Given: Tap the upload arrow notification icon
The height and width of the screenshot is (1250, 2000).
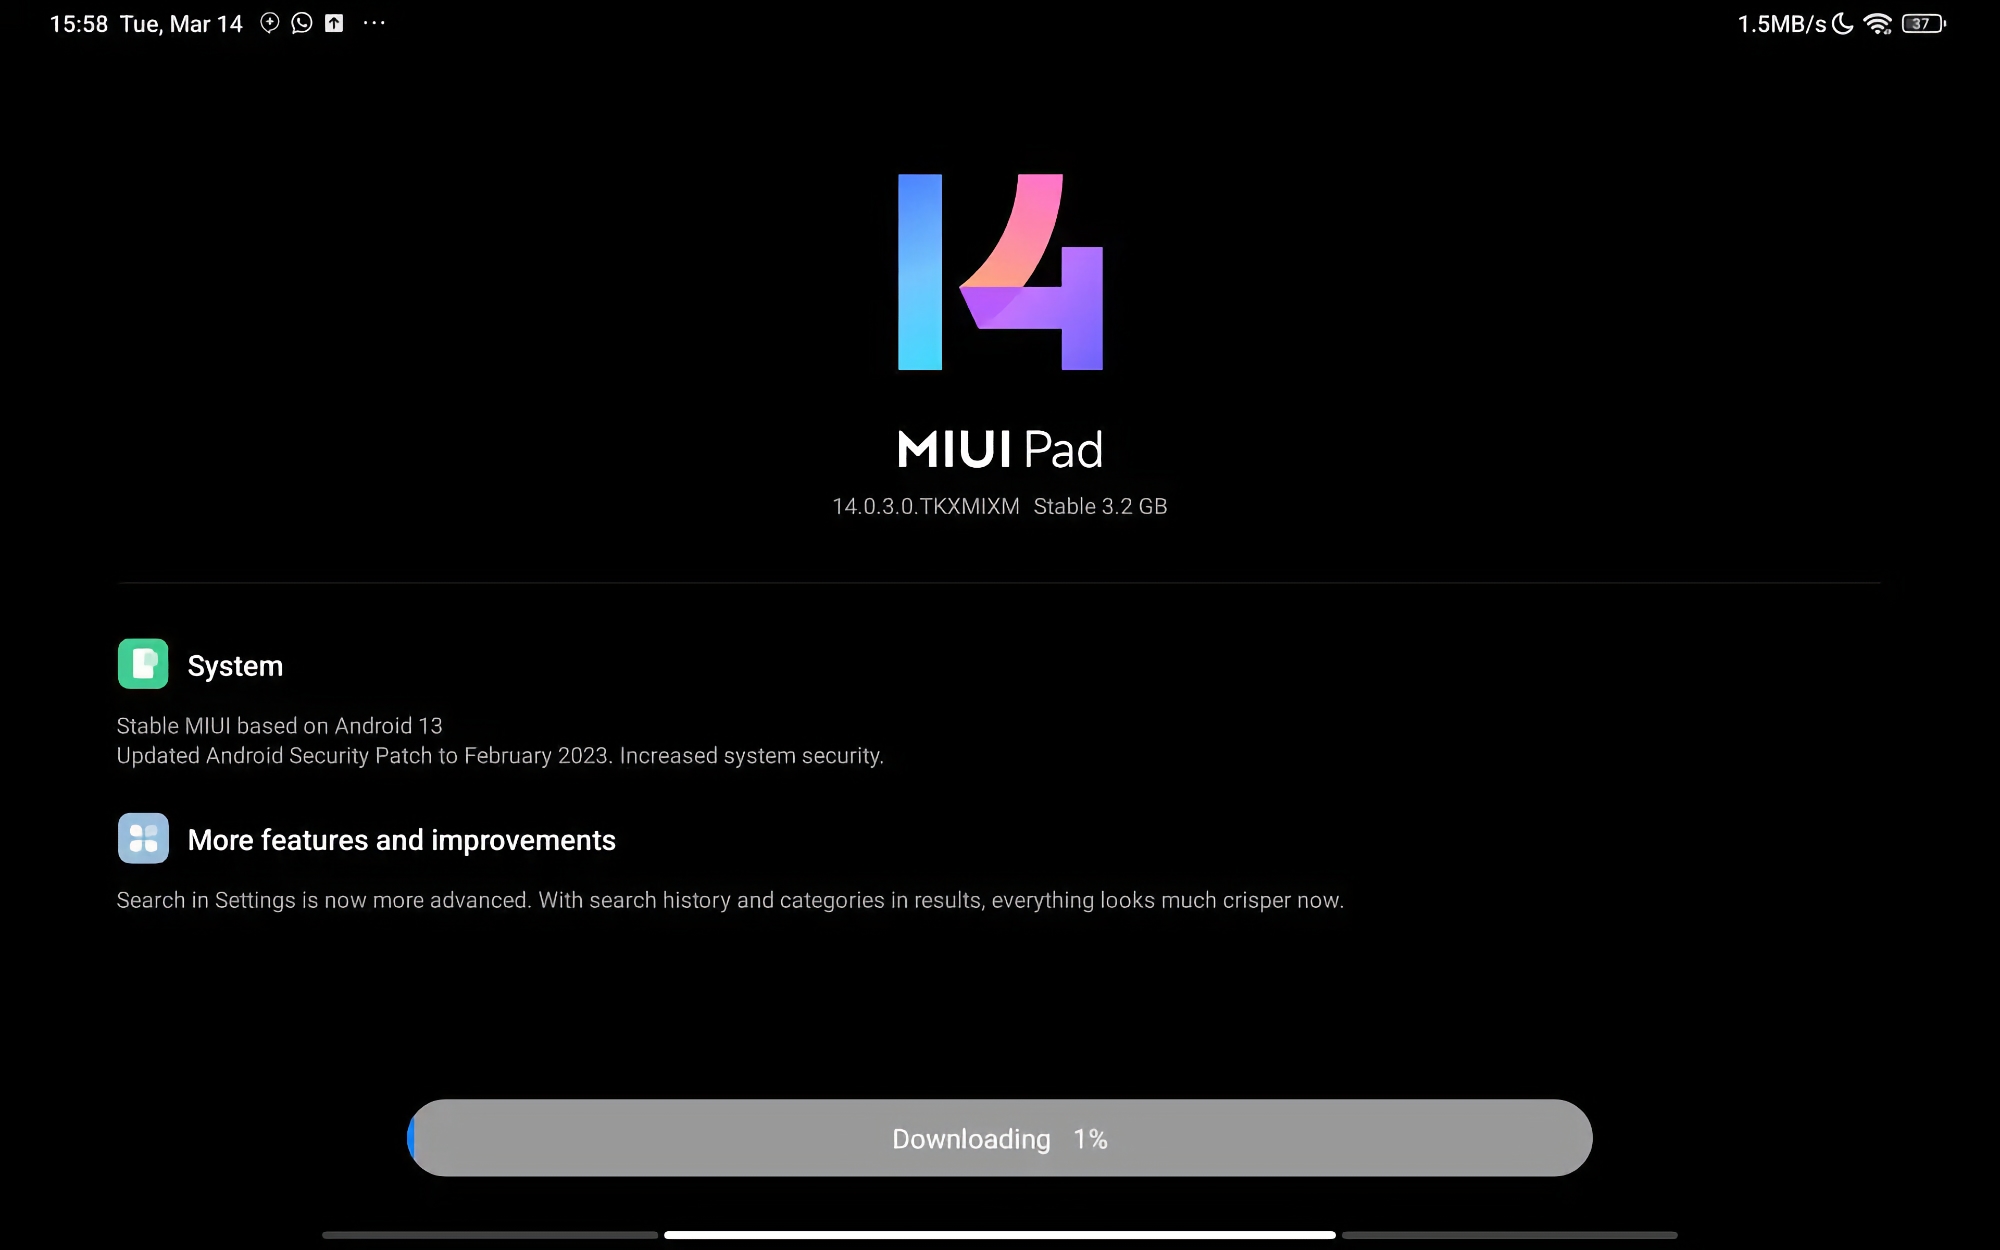Looking at the screenshot, I should tap(334, 23).
